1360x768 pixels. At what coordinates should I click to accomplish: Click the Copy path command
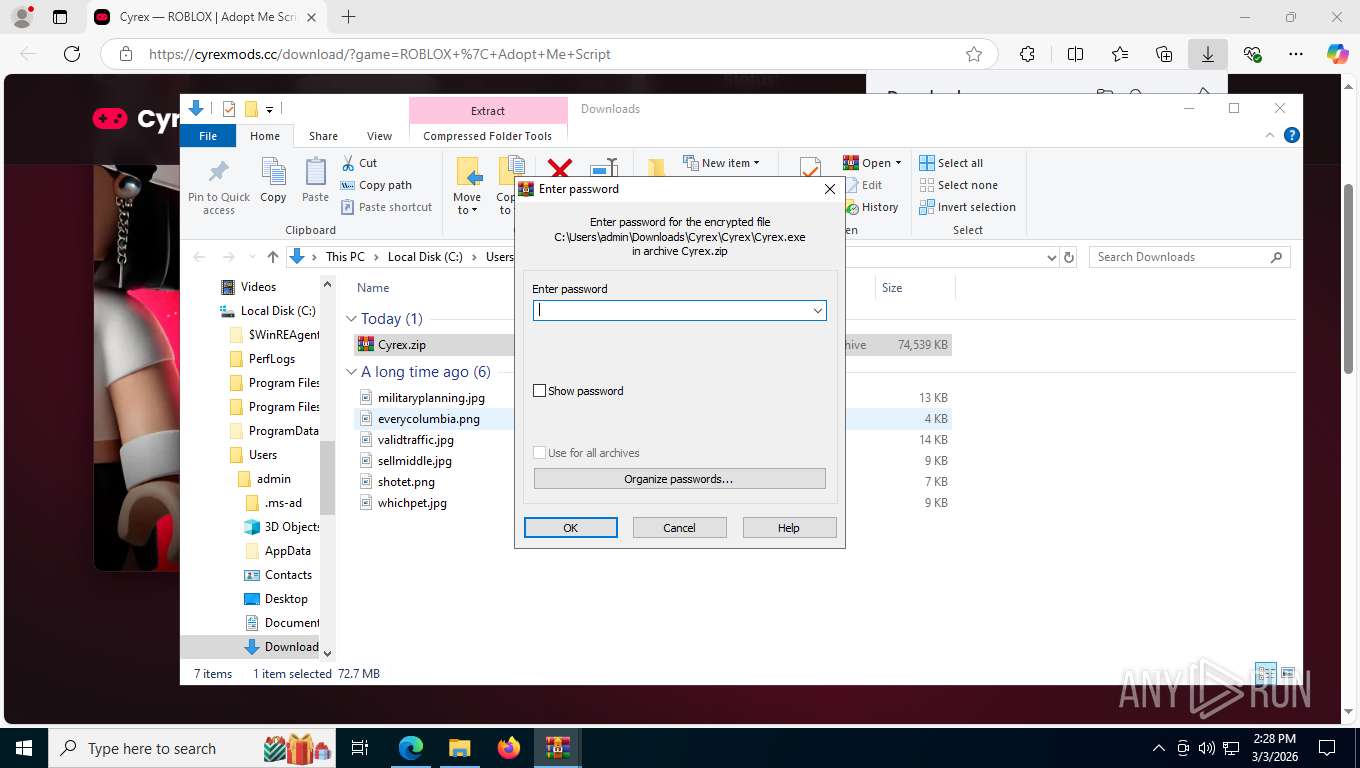click(x=376, y=185)
